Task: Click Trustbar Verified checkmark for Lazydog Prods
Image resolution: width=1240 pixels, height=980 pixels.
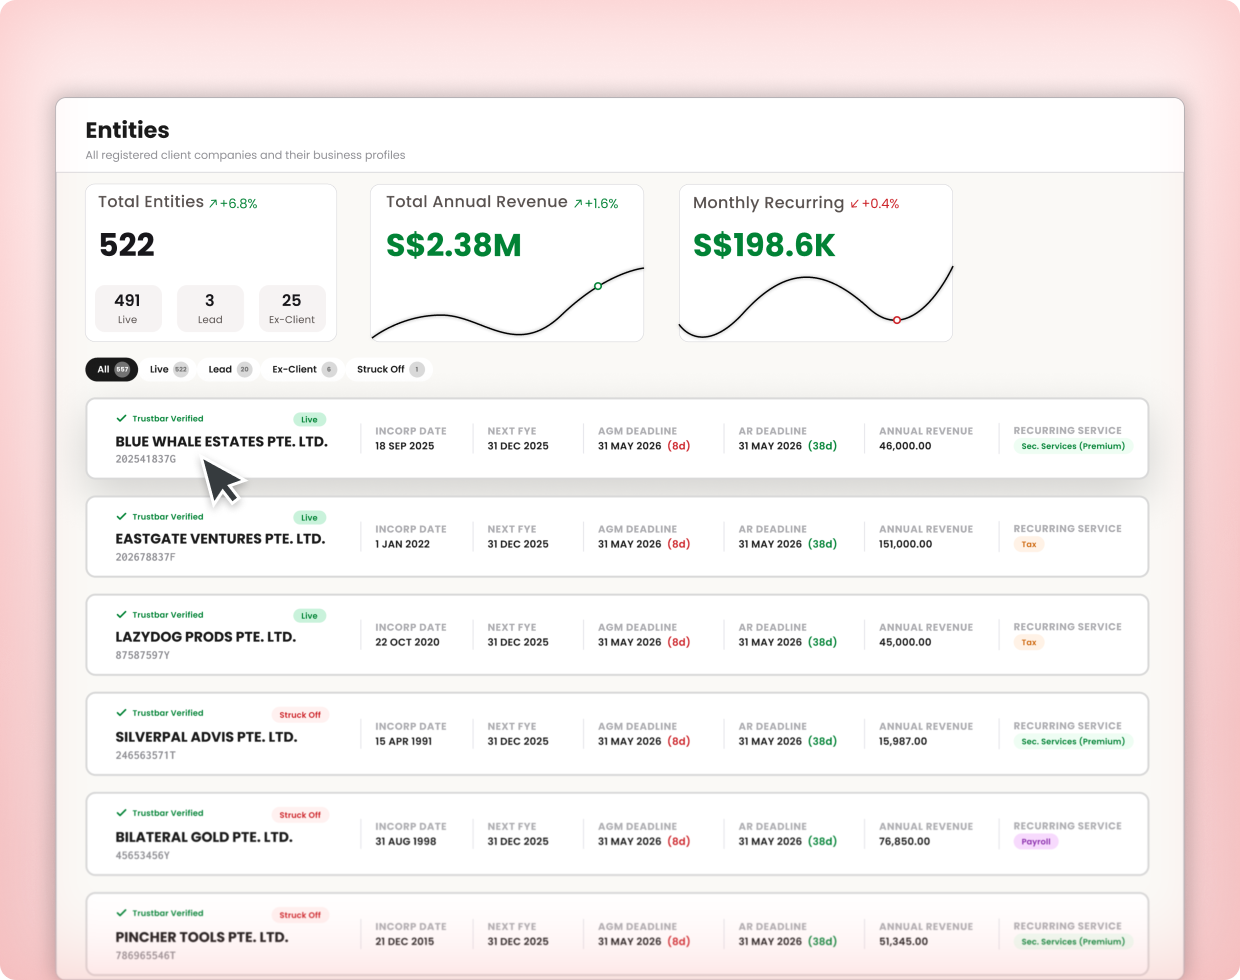Action: 121,615
